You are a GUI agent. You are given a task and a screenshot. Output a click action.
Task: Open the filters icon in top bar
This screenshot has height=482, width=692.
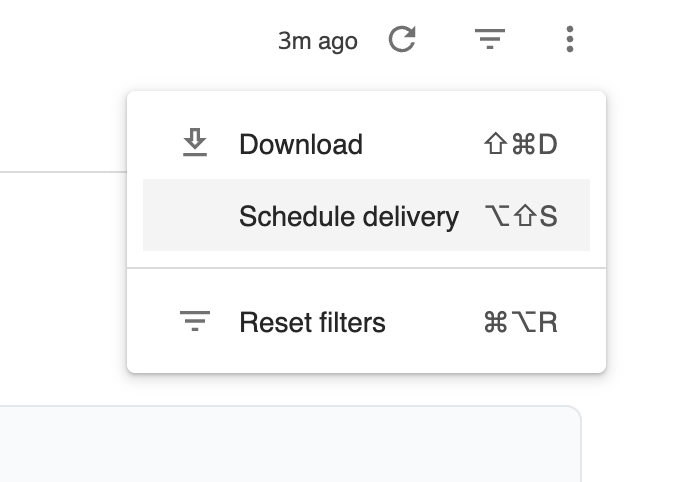click(x=489, y=39)
